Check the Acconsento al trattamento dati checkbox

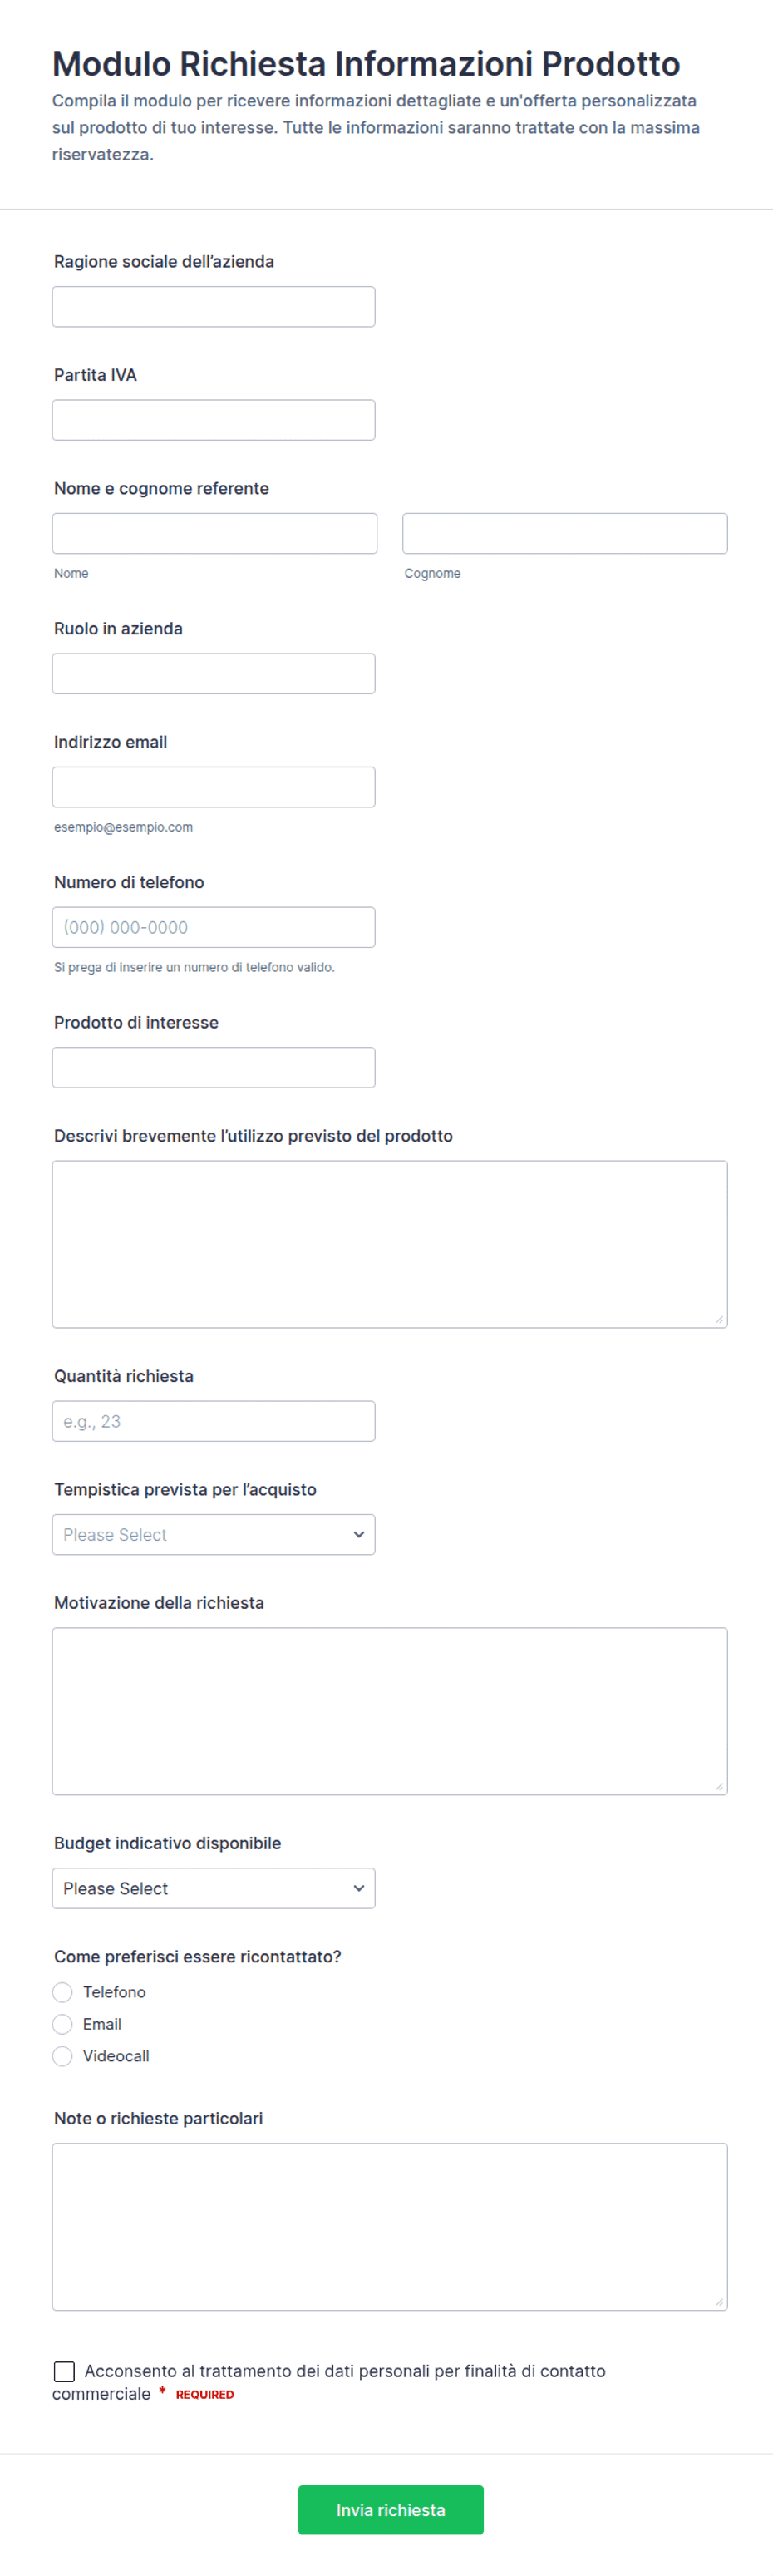click(64, 2371)
